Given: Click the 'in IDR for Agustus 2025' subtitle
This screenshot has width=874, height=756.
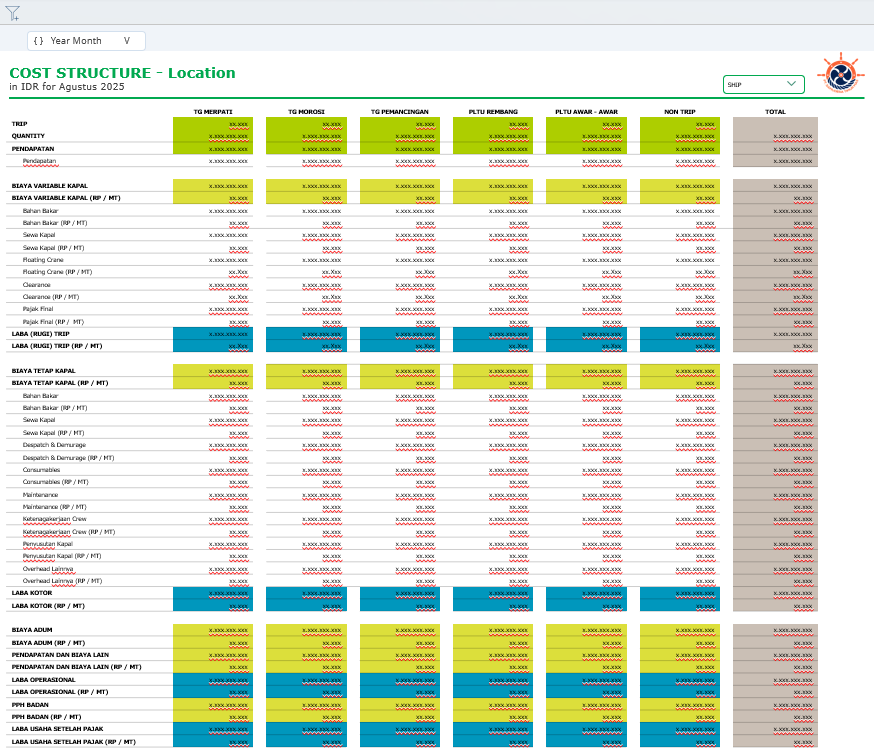Looking at the screenshot, I should point(67,86).
